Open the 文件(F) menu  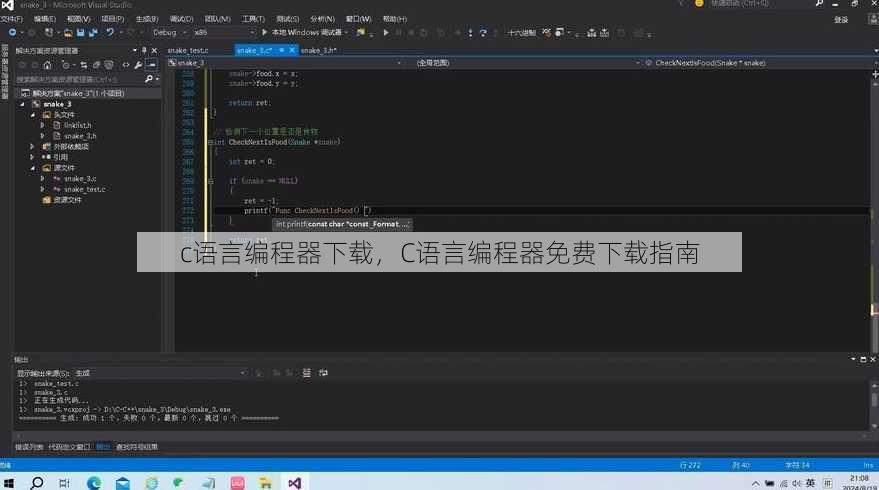[11, 19]
